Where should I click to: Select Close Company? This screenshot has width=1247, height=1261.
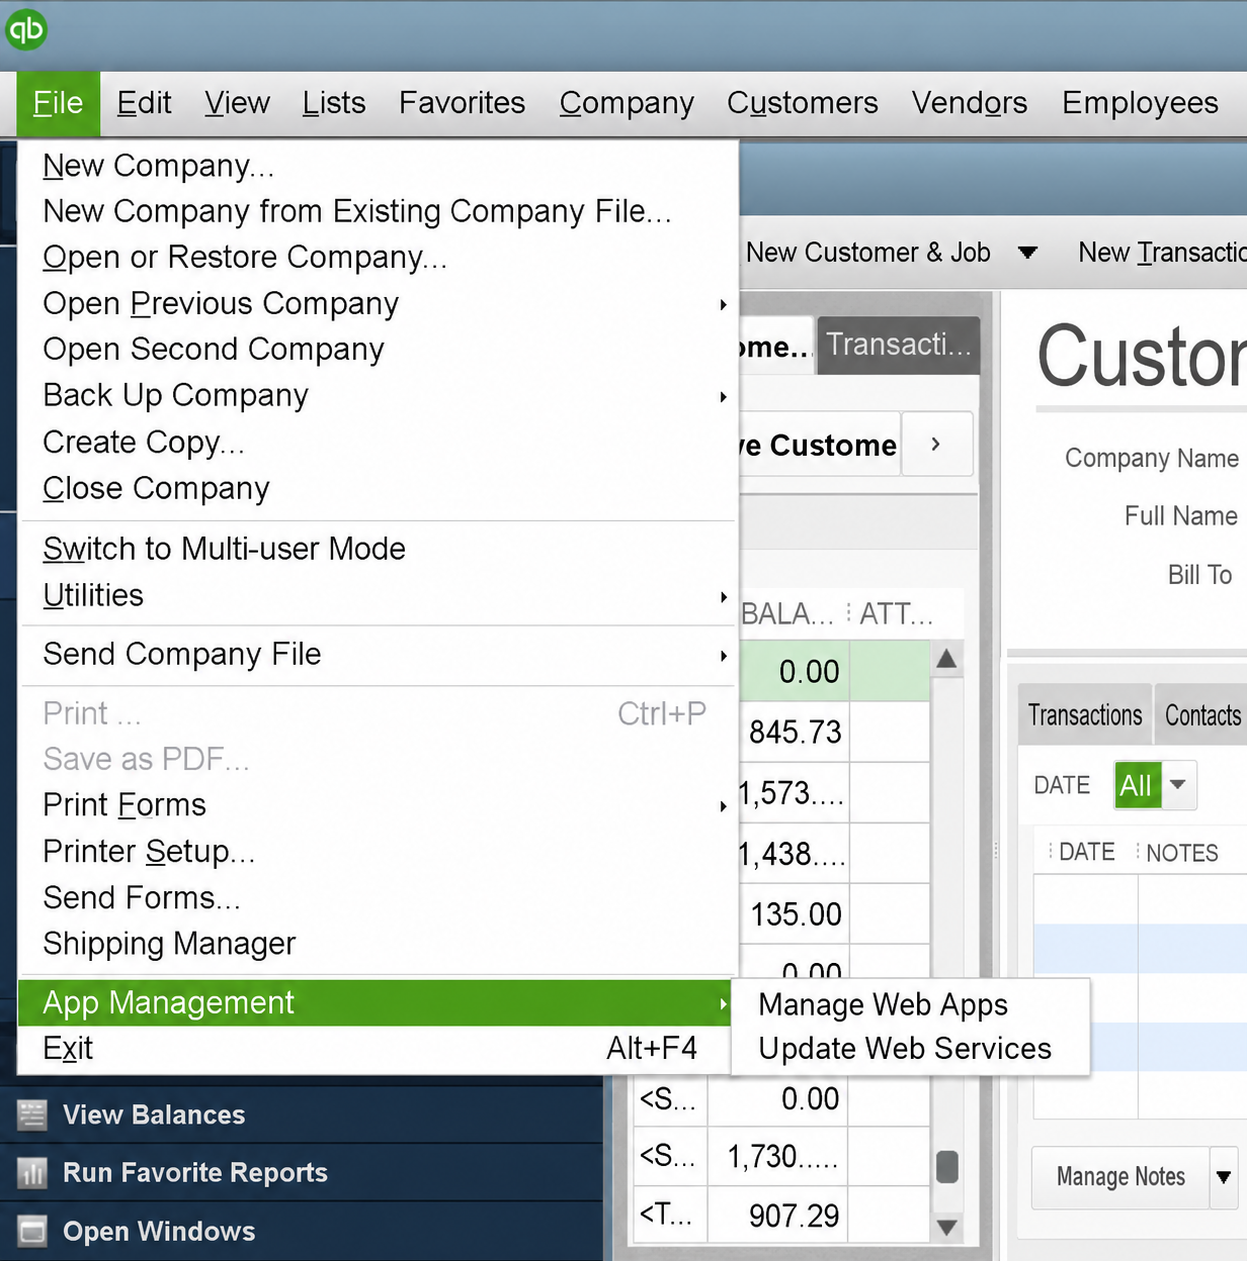coord(378,489)
